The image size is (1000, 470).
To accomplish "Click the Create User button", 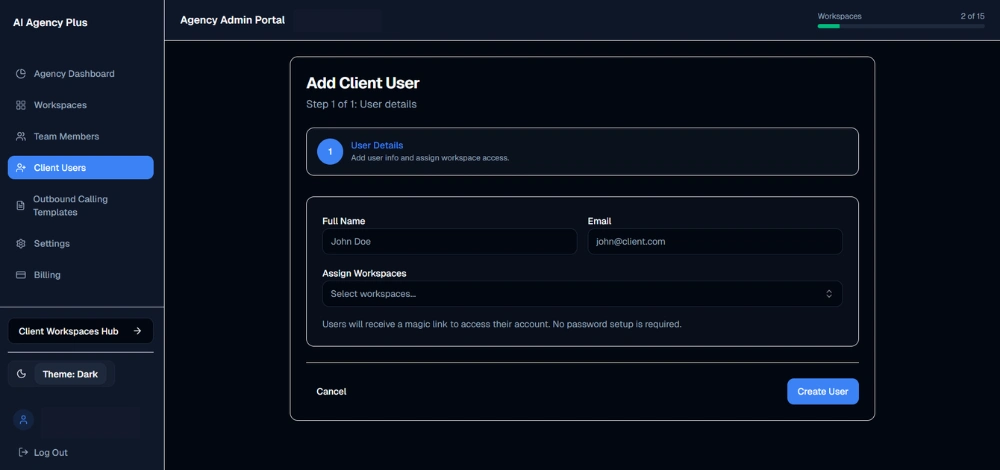I will (x=823, y=392).
